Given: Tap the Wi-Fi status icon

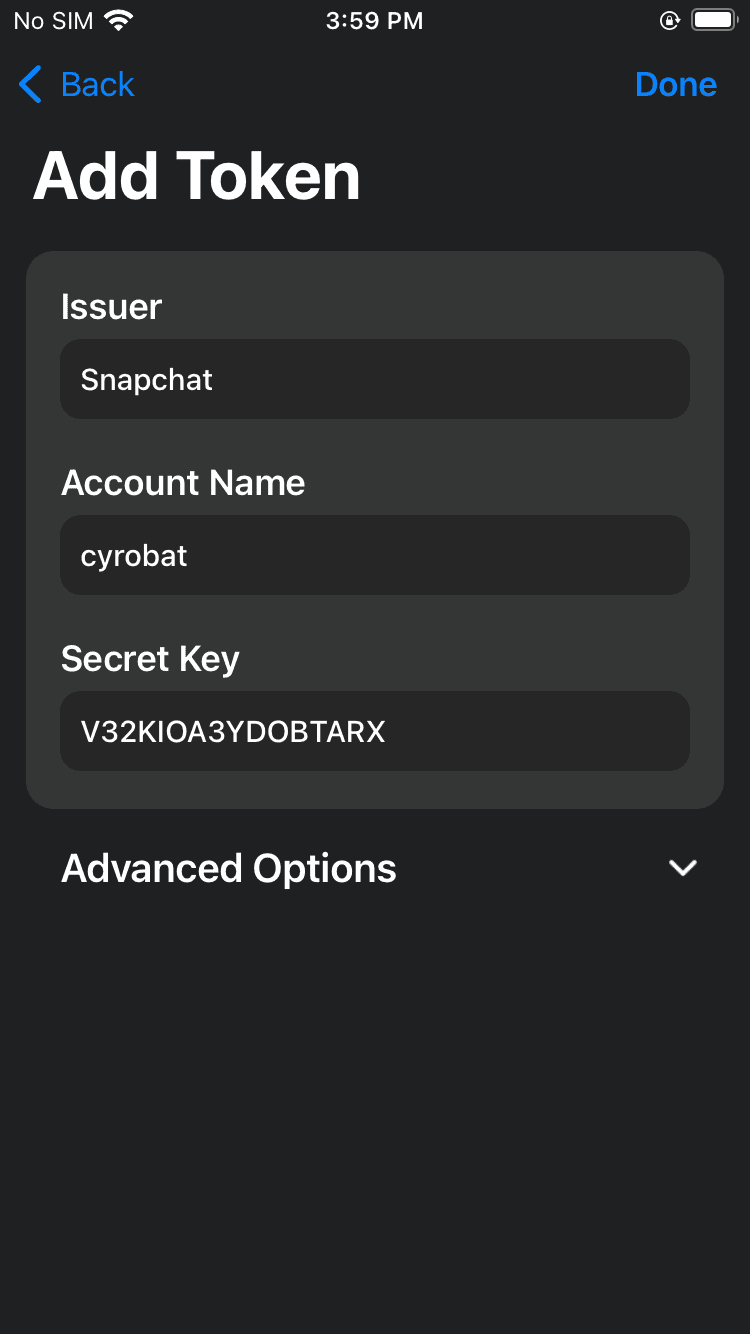Looking at the screenshot, I should [119, 20].
